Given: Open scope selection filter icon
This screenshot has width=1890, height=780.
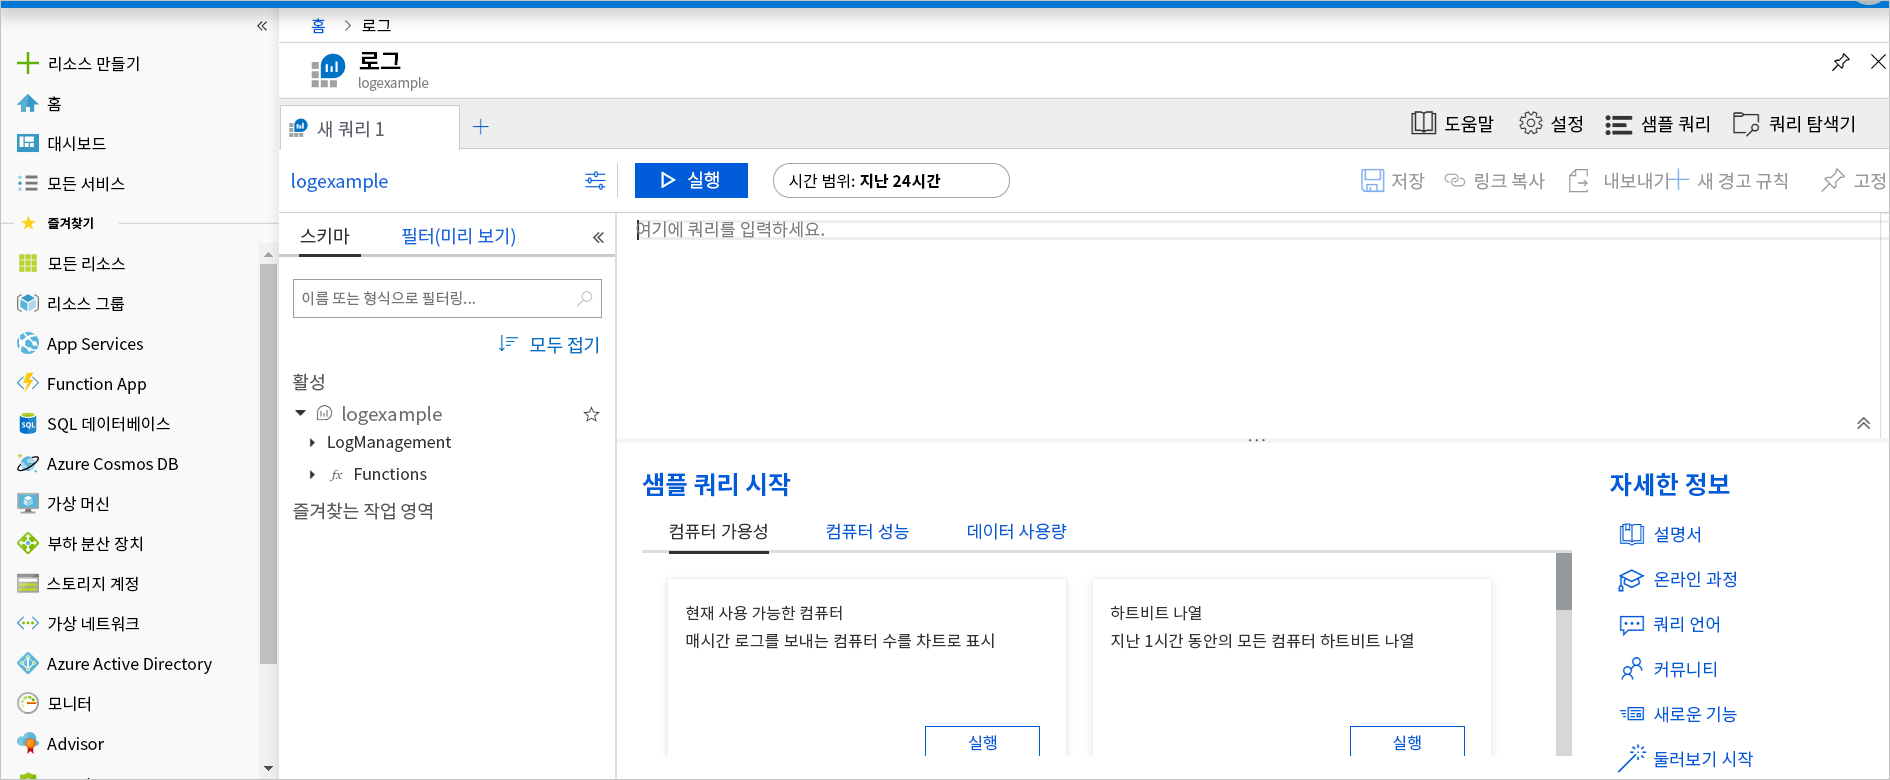Looking at the screenshot, I should 595,181.
